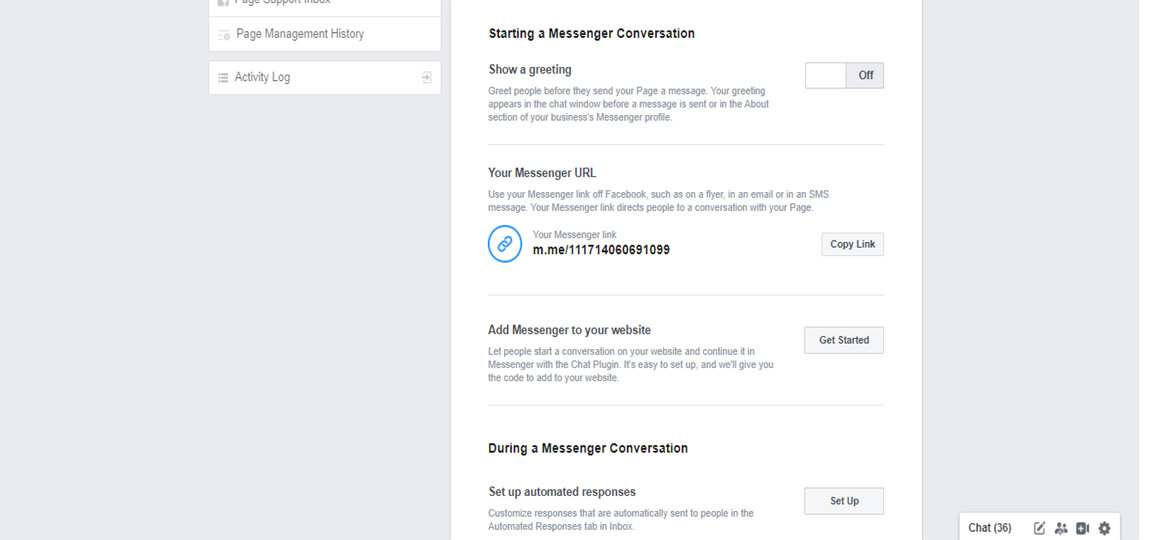The image size is (1151, 540).
Task: Click the Page Management History icon
Action: click(x=224, y=34)
